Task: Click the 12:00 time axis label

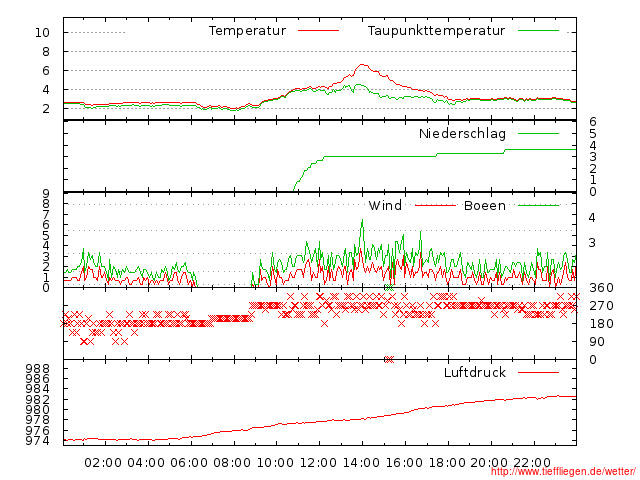Action: [318, 463]
